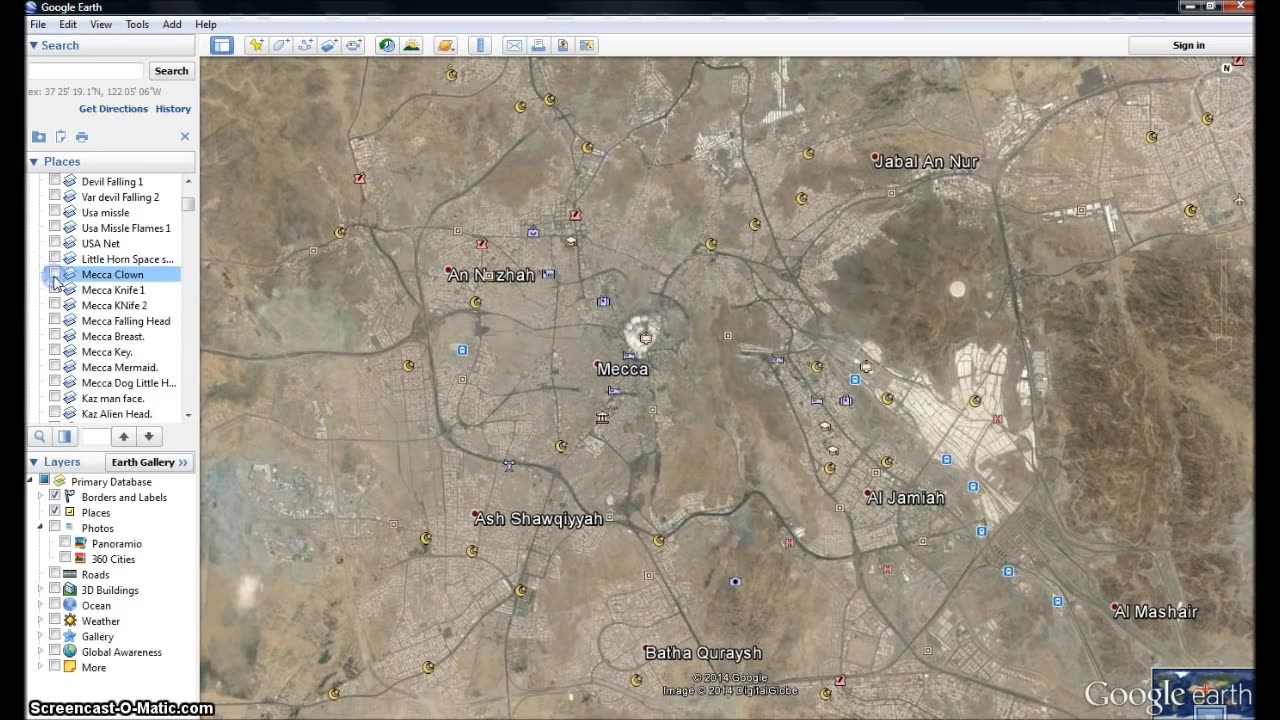Add folder icon below search panel
Viewport: 1280px width, 720px height.
[x=38, y=136]
